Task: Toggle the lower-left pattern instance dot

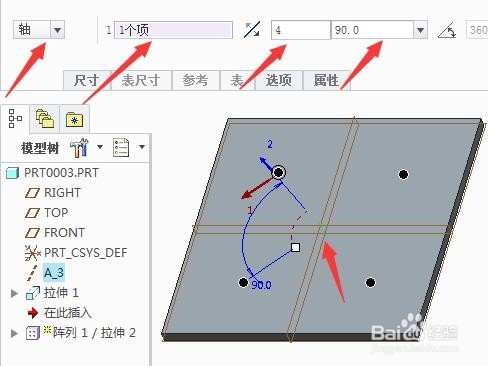Action: point(243,283)
